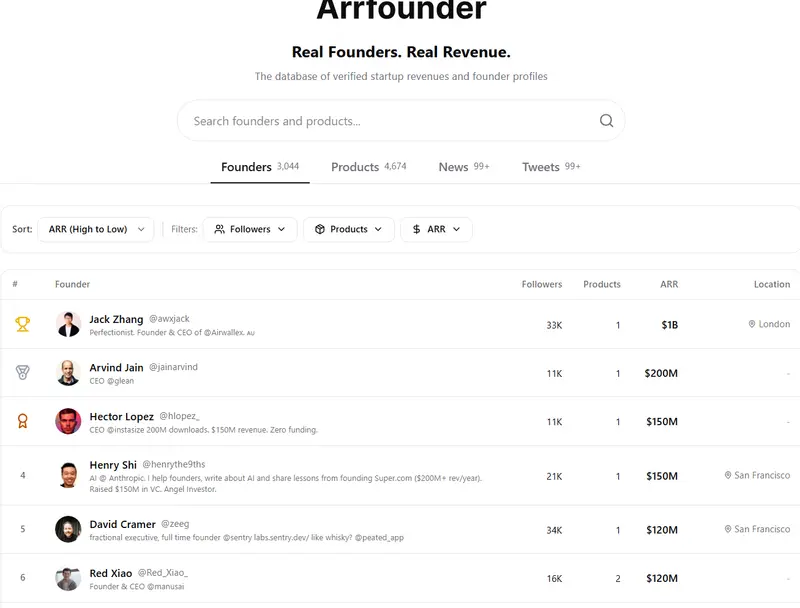800x608 pixels.
Task: Click David Cramer's $120M ARR value
Action: pos(662,530)
